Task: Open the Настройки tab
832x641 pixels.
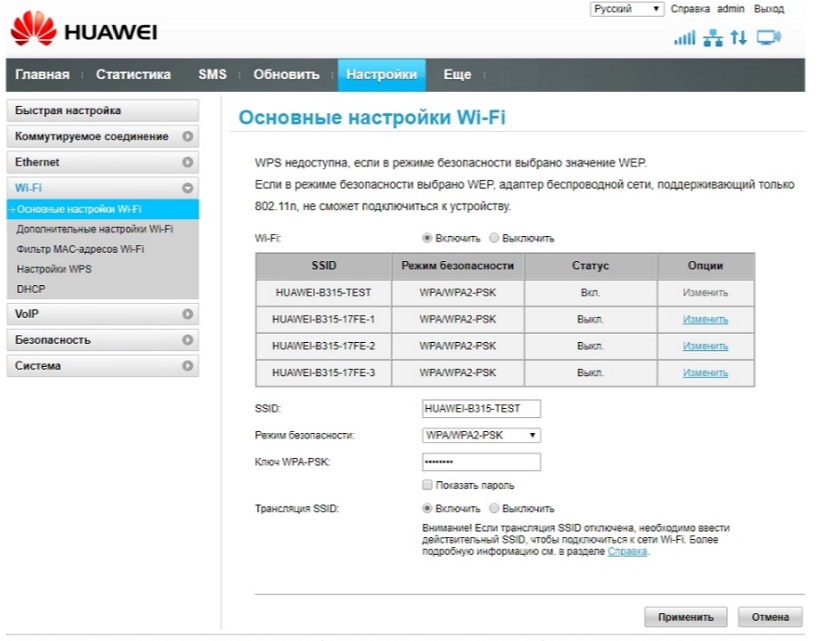Action: [x=382, y=75]
